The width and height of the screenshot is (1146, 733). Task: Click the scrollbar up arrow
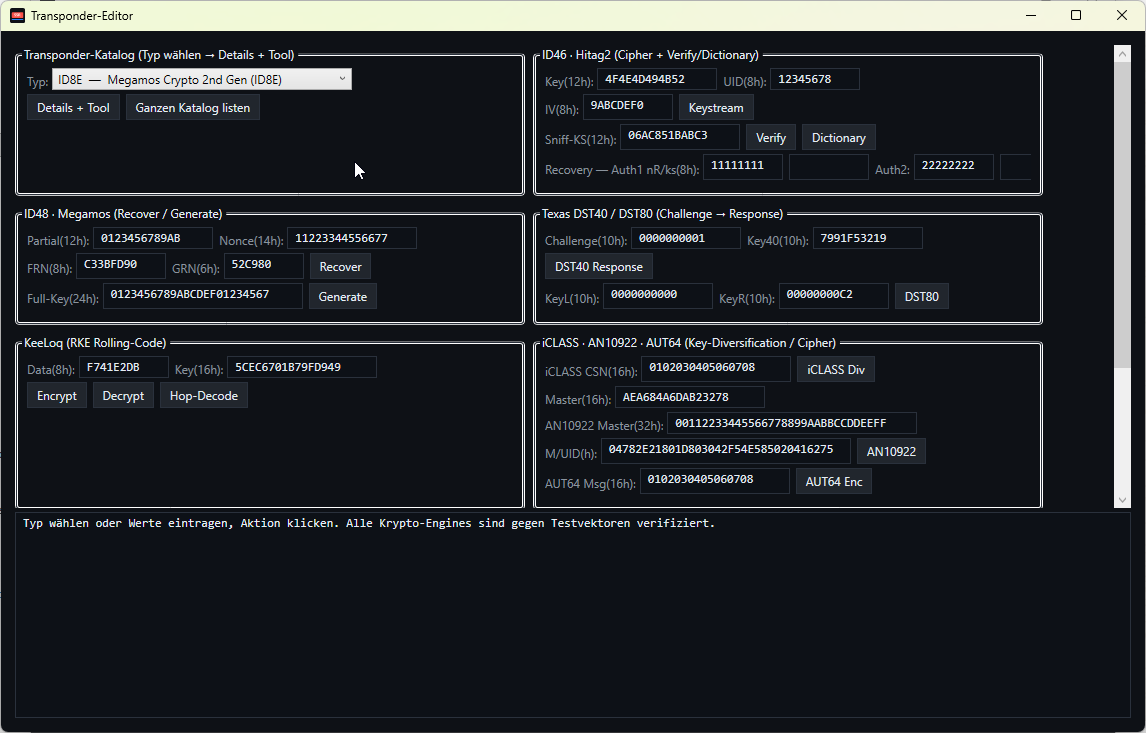pyautogui.click(x=1122, y=53)
